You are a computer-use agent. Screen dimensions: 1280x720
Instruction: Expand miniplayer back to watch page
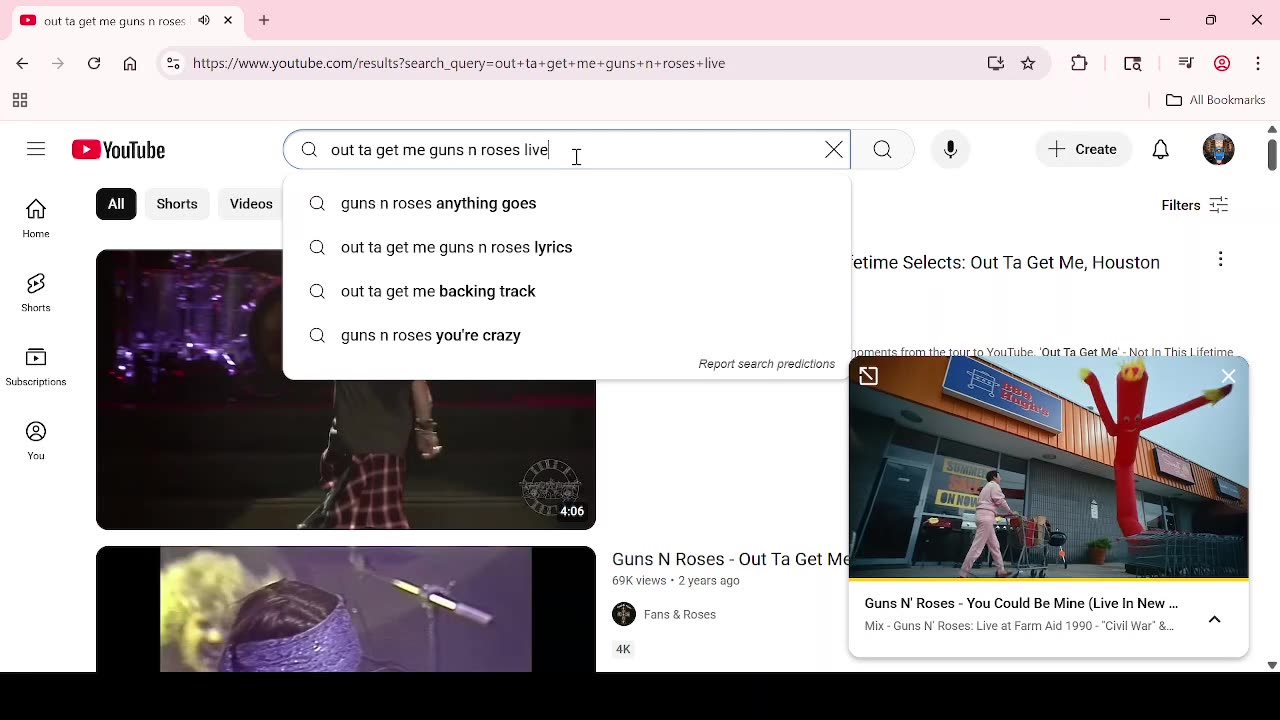pyautogui.click(x=868, y=376)
